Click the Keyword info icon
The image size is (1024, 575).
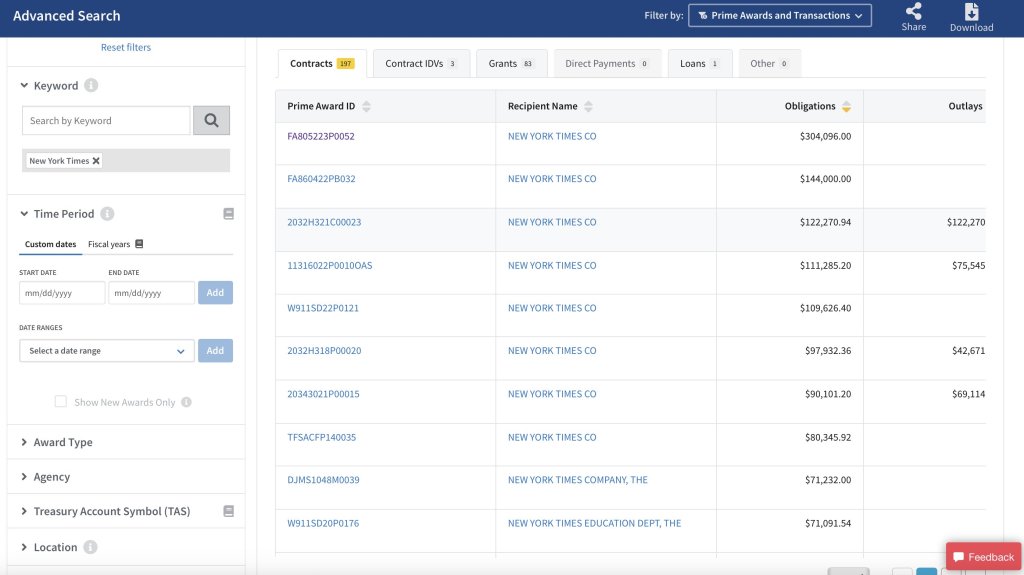click(91, 86)
